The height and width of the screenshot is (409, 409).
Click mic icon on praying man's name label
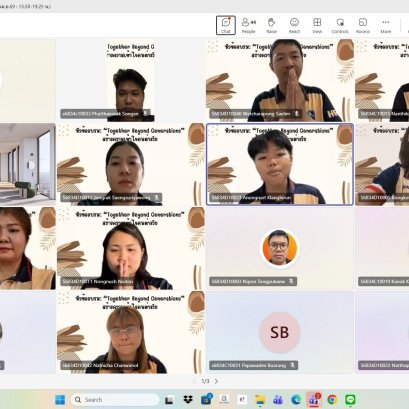[x=296, y=114]
